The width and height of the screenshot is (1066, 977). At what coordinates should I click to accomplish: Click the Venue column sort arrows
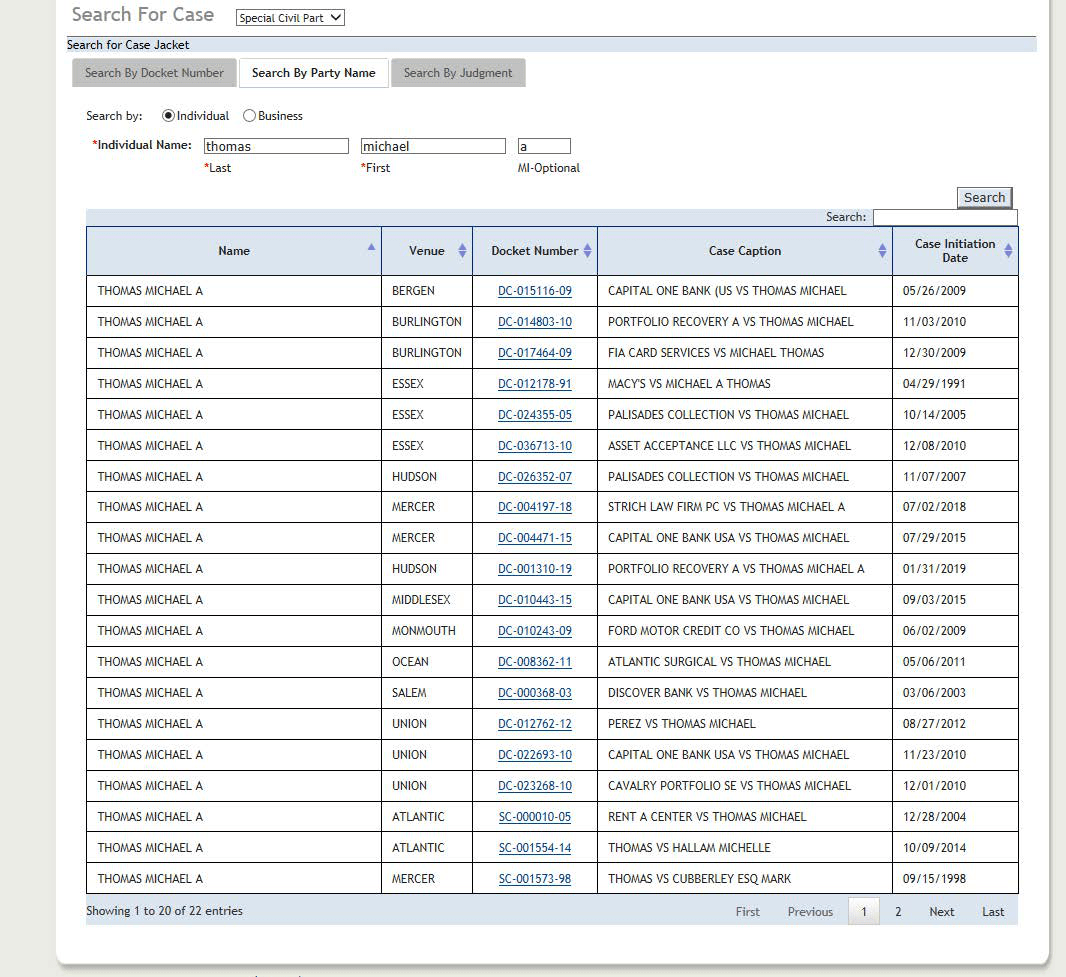(462, 251)
